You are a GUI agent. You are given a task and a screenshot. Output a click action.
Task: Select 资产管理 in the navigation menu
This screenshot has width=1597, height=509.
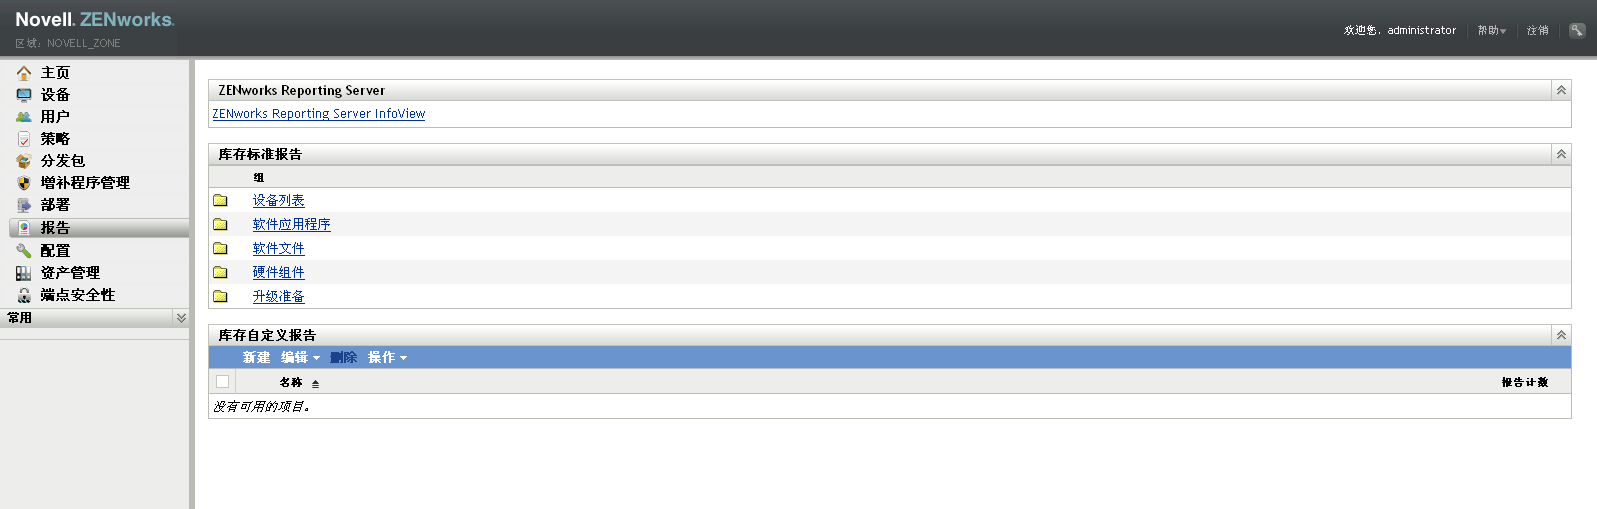point(70,273)
